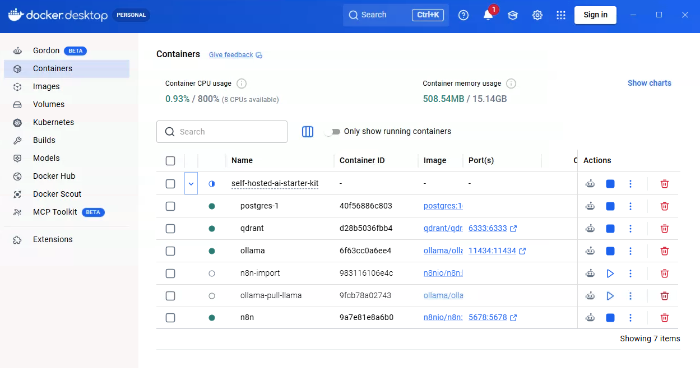Viewport: 700px width, 368px height.
Task: Open the qdrant port 6333:6333 link
Action: [x=492, y=228]
